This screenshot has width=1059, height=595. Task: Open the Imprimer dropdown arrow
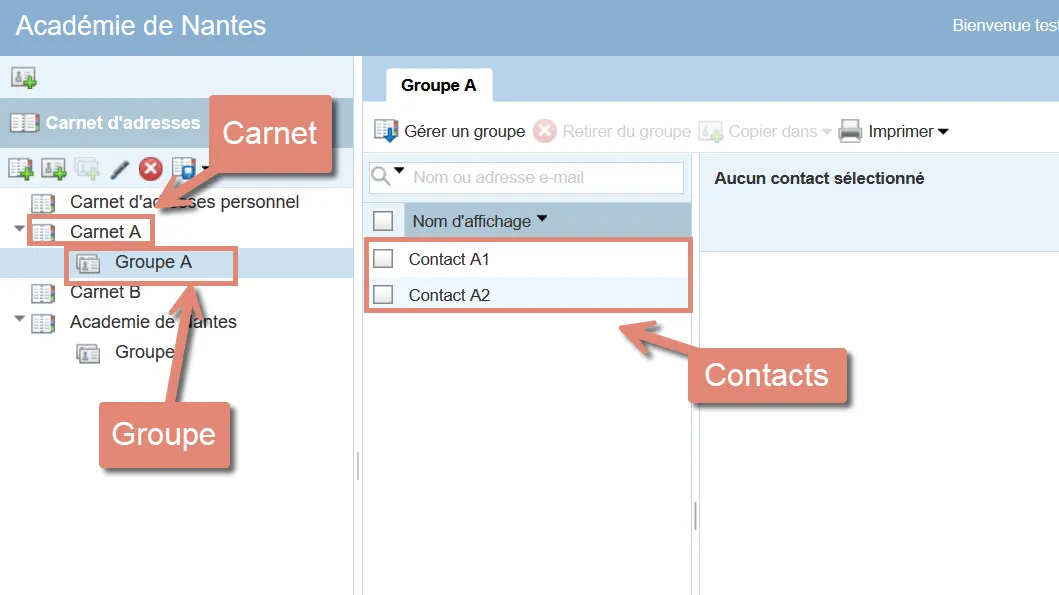(944, 131)
